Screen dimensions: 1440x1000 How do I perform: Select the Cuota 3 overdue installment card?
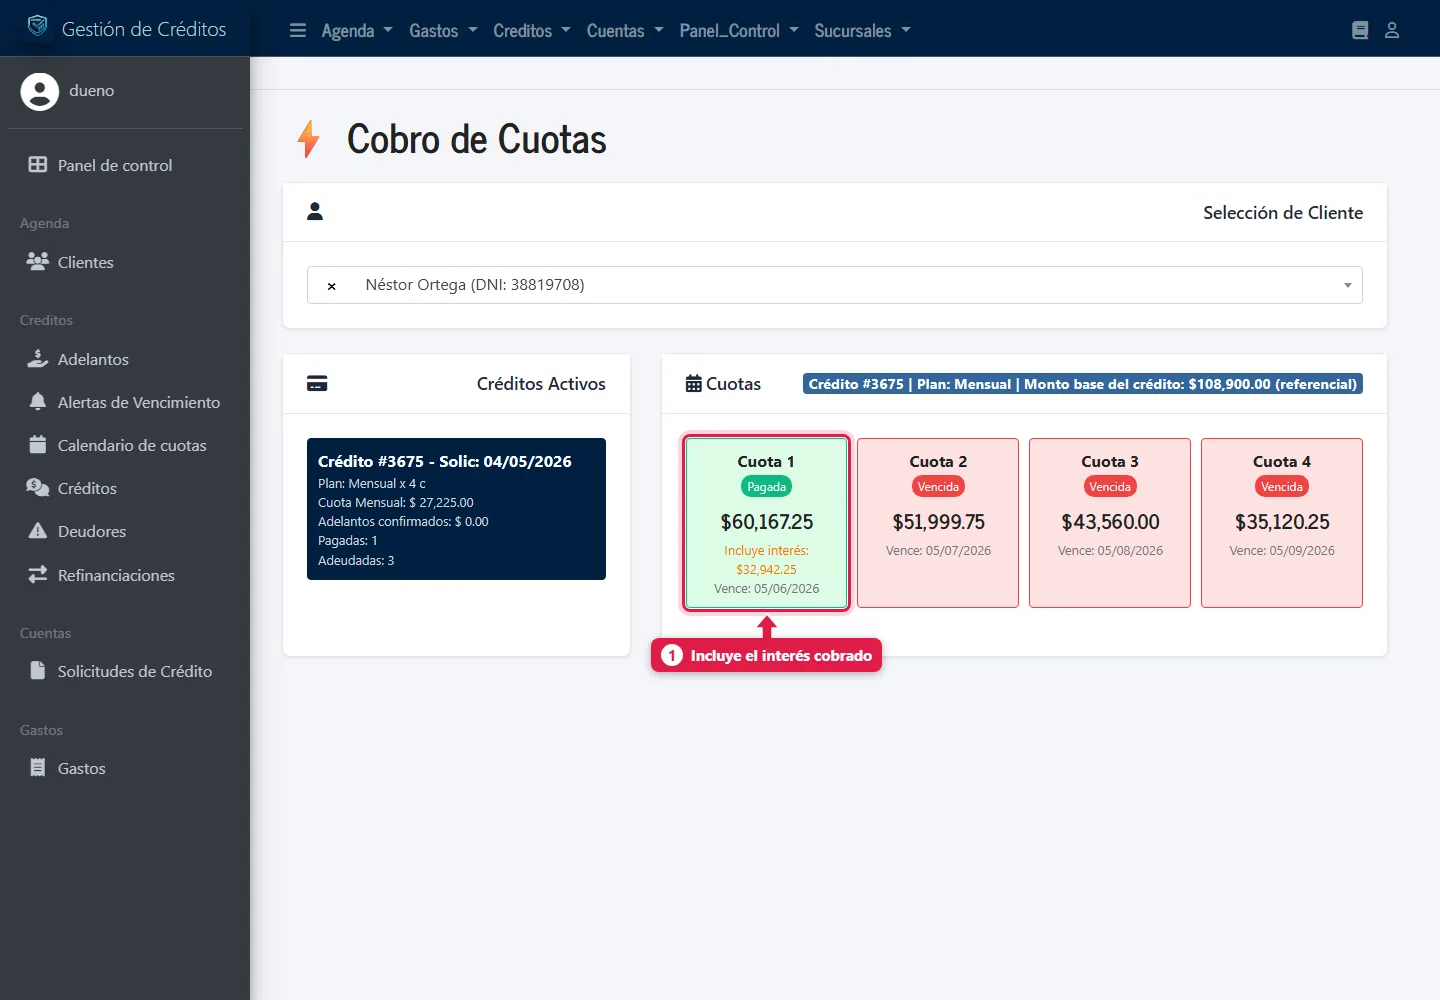[x=1110, y=523]
